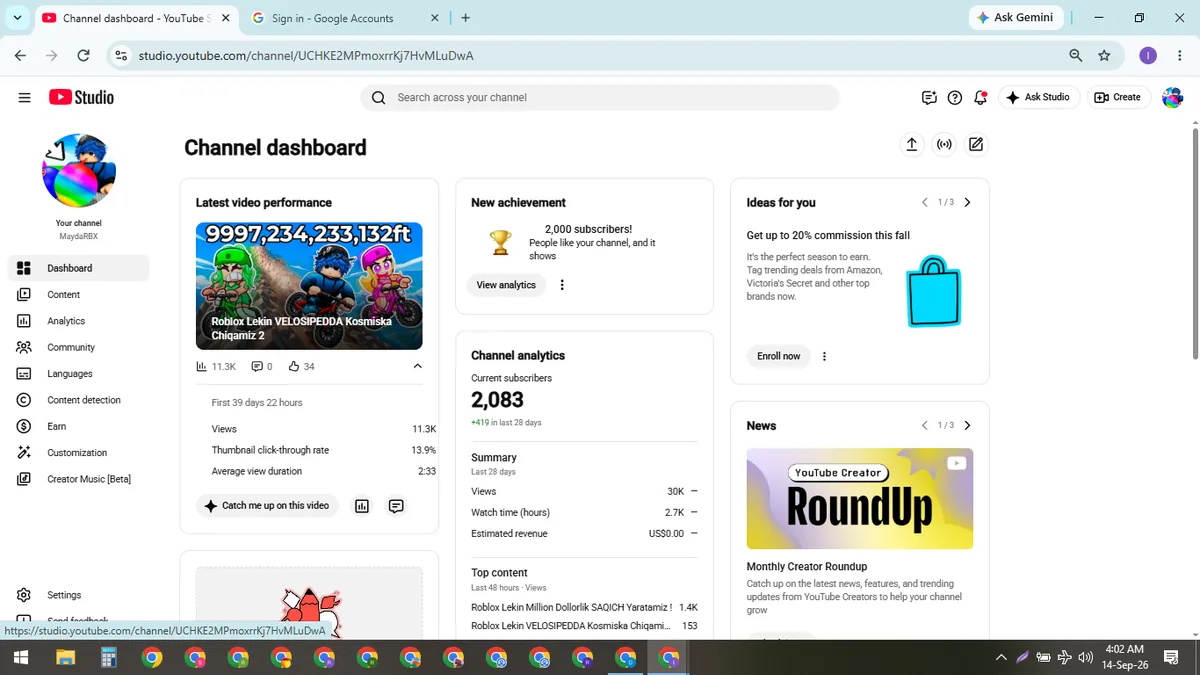Viewport: 1200px width, 675px height.
Task: Click the trophy icon in New achievement
Action: (x=500, y=242)
